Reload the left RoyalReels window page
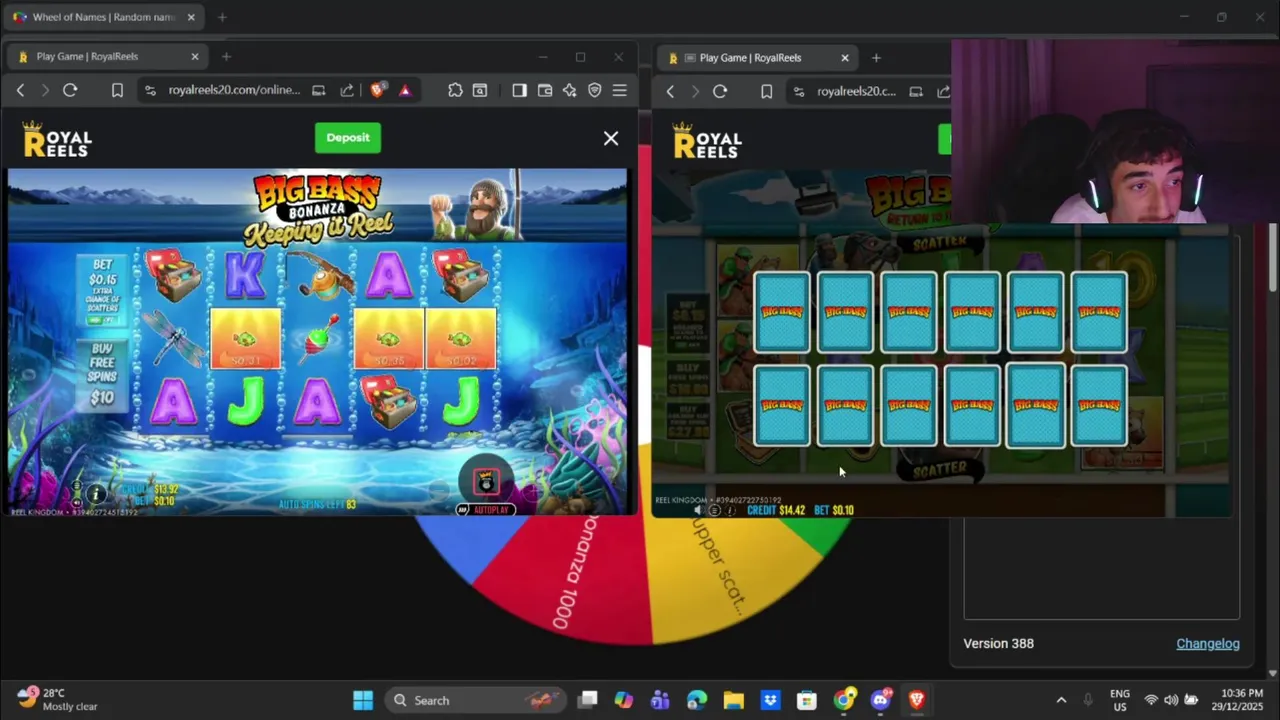The image size is (1280, 720). click(70, 90)
